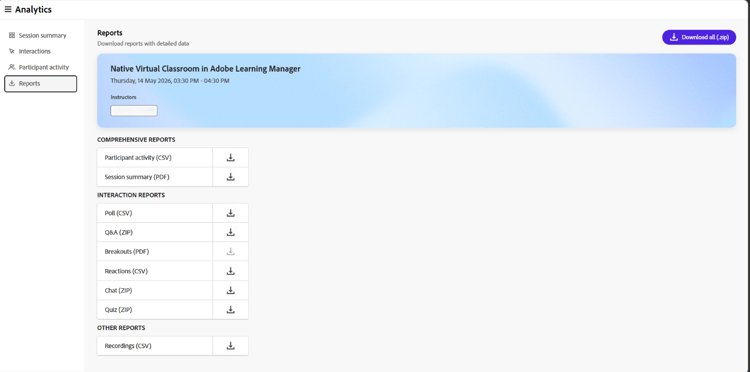Click the Download reports with detailed data subtitle

pyautogui.click(x=143, y=44)
